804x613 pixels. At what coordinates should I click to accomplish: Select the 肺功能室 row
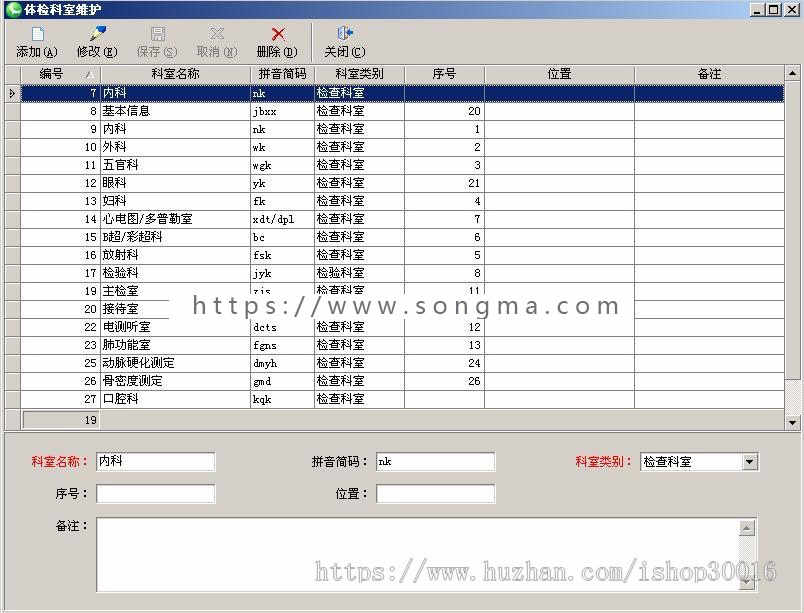(x=402, y=345)
